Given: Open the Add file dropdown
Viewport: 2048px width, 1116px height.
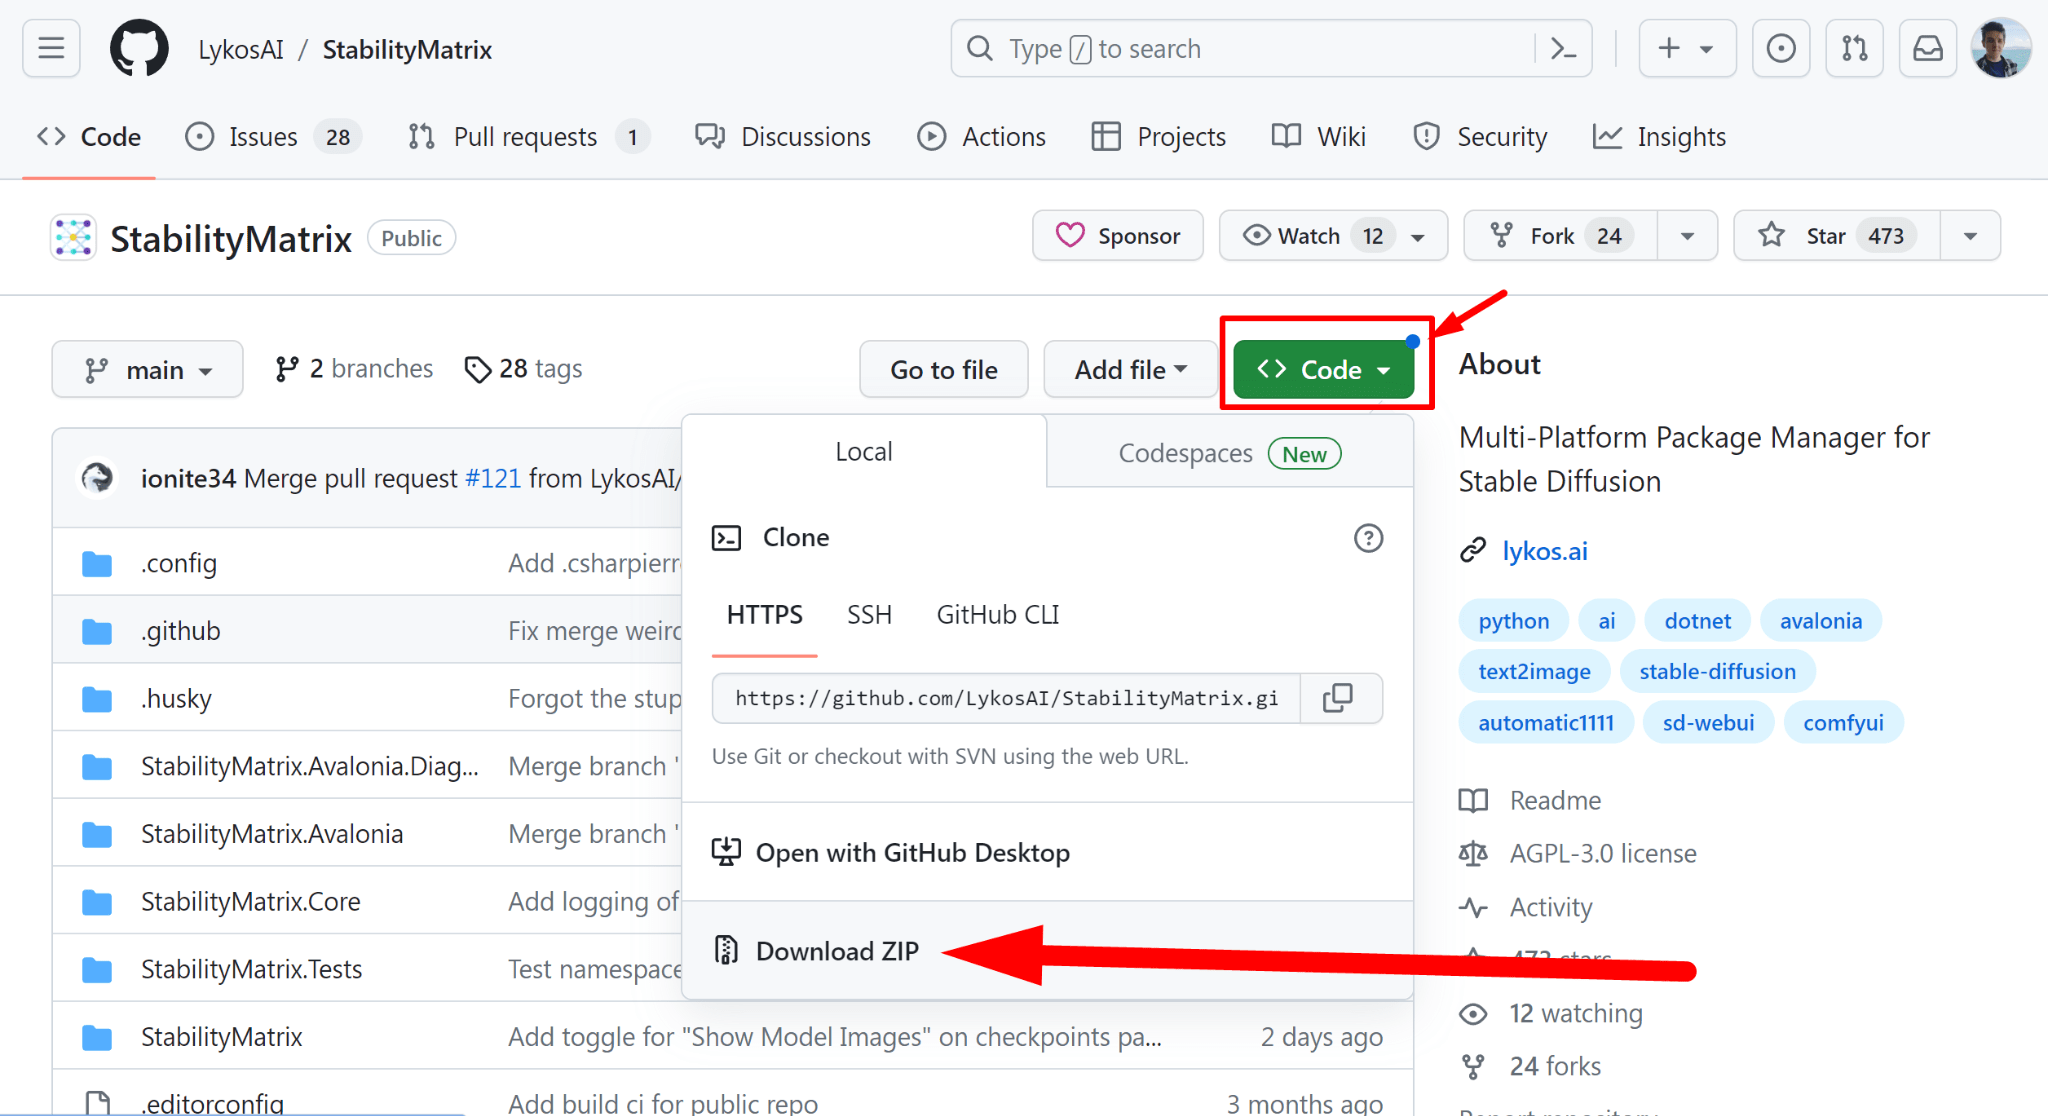Looking at the screenshot, I should (1130, 370).
